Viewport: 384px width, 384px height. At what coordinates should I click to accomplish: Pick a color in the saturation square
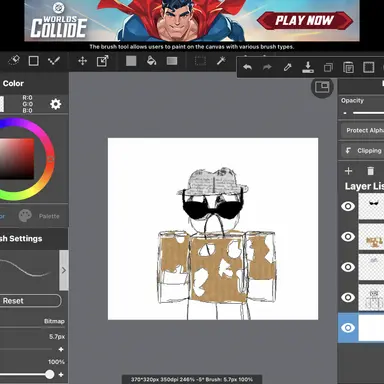pos(17,159)
